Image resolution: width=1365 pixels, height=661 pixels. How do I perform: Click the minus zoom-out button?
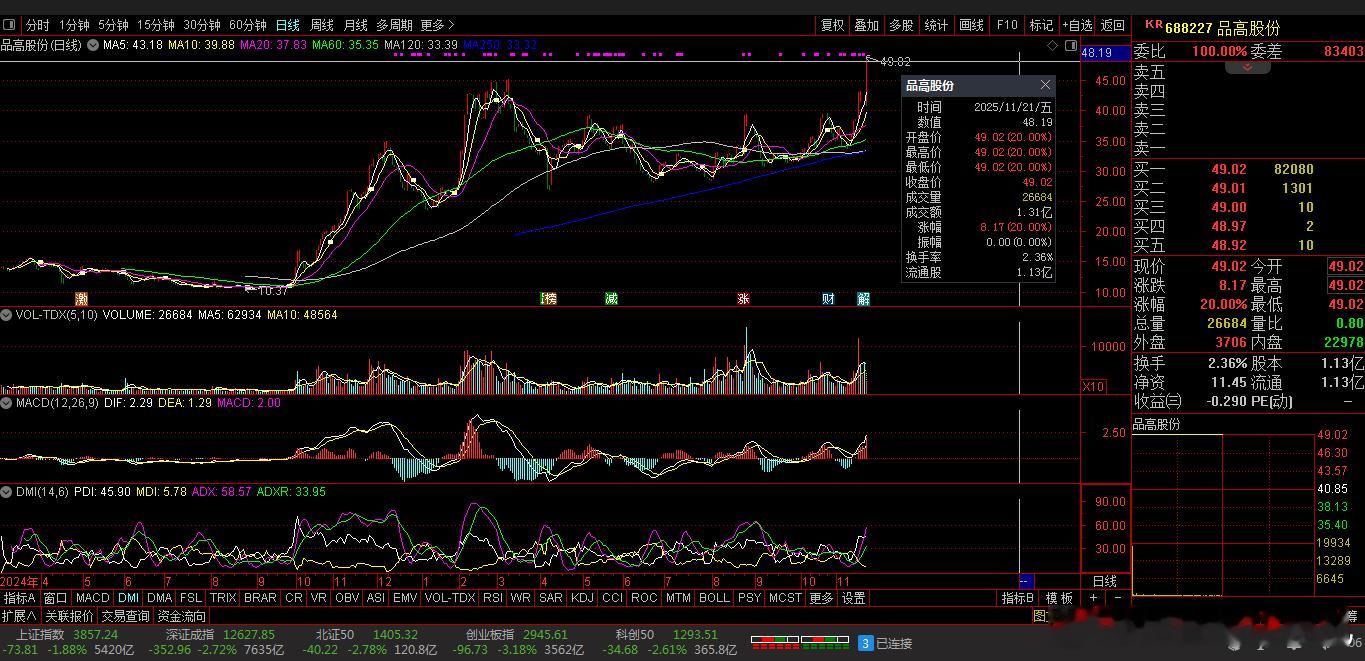point(1117,598)
